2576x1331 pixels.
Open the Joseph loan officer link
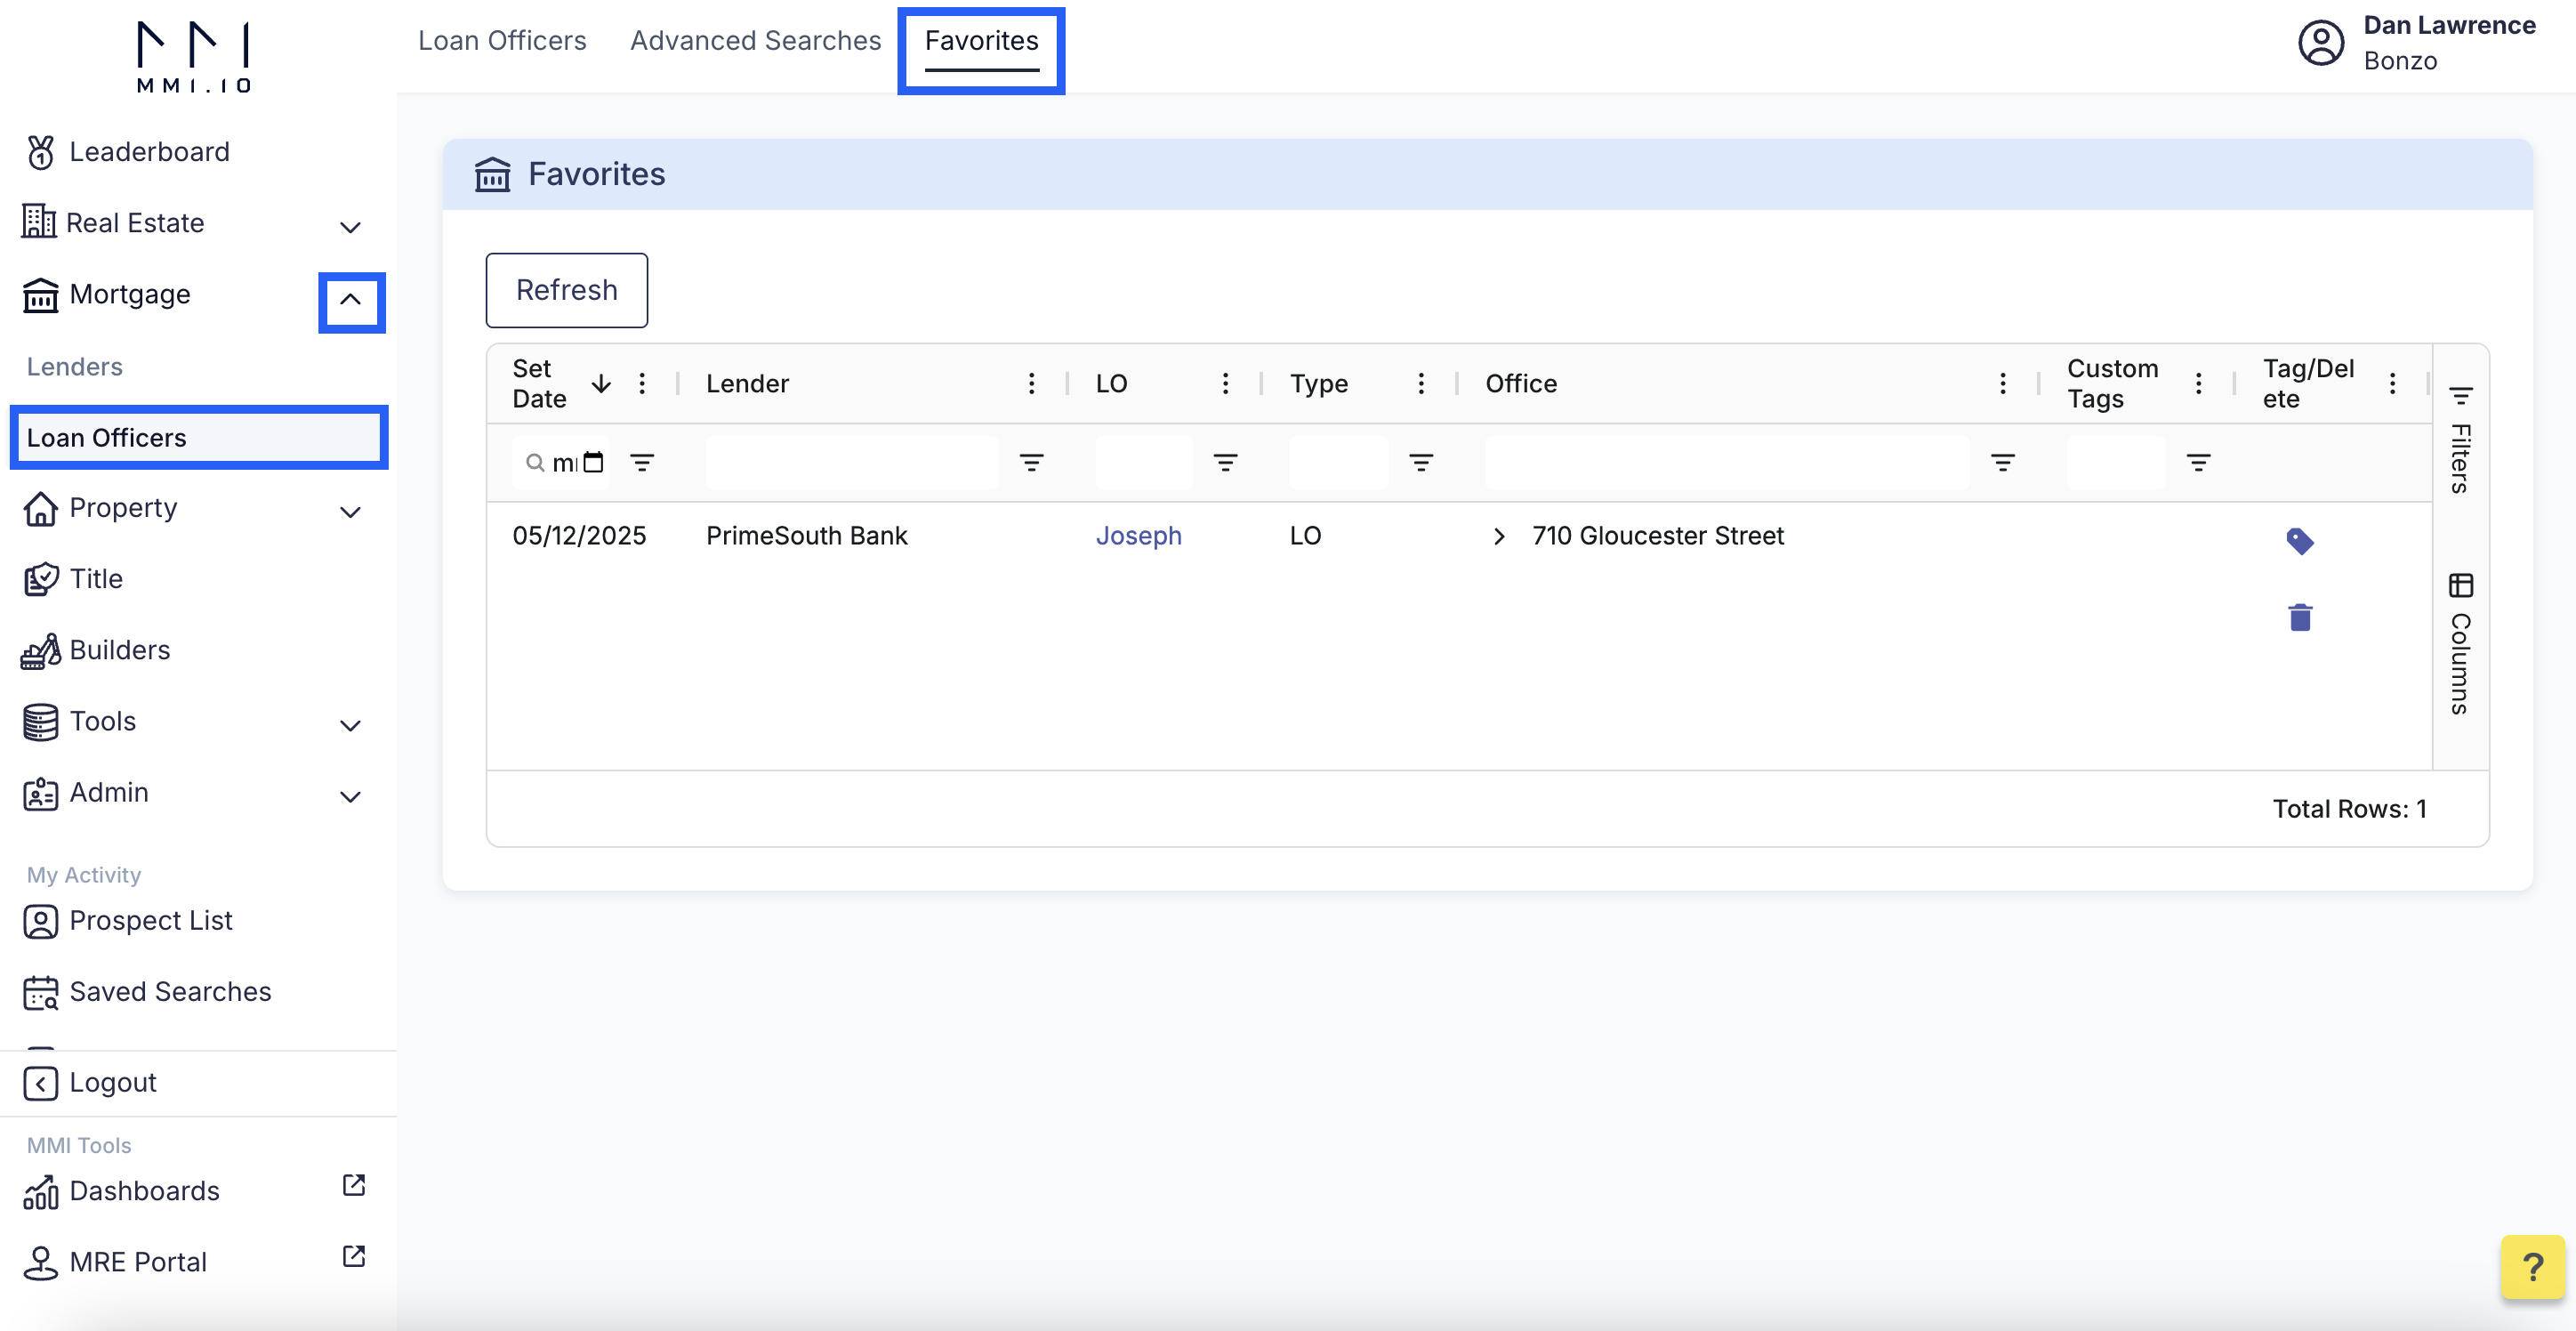[x=1138, y=536]
